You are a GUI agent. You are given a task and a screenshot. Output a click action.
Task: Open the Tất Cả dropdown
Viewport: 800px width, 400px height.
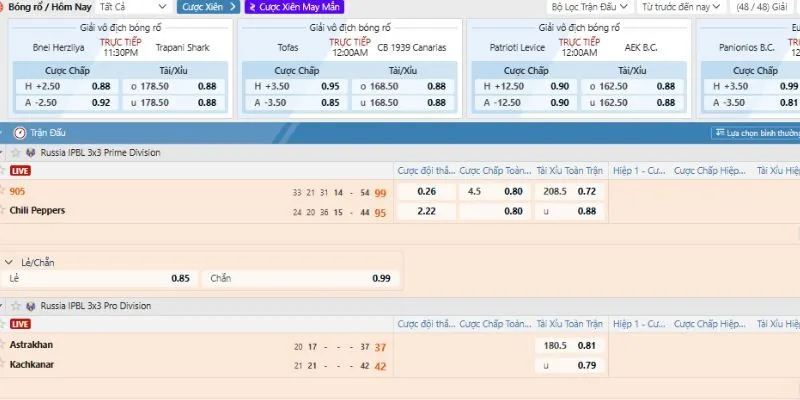(134, 7)
